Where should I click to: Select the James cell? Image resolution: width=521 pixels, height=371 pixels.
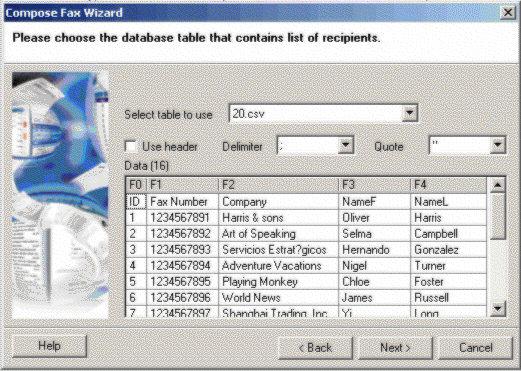click(374, 298)
